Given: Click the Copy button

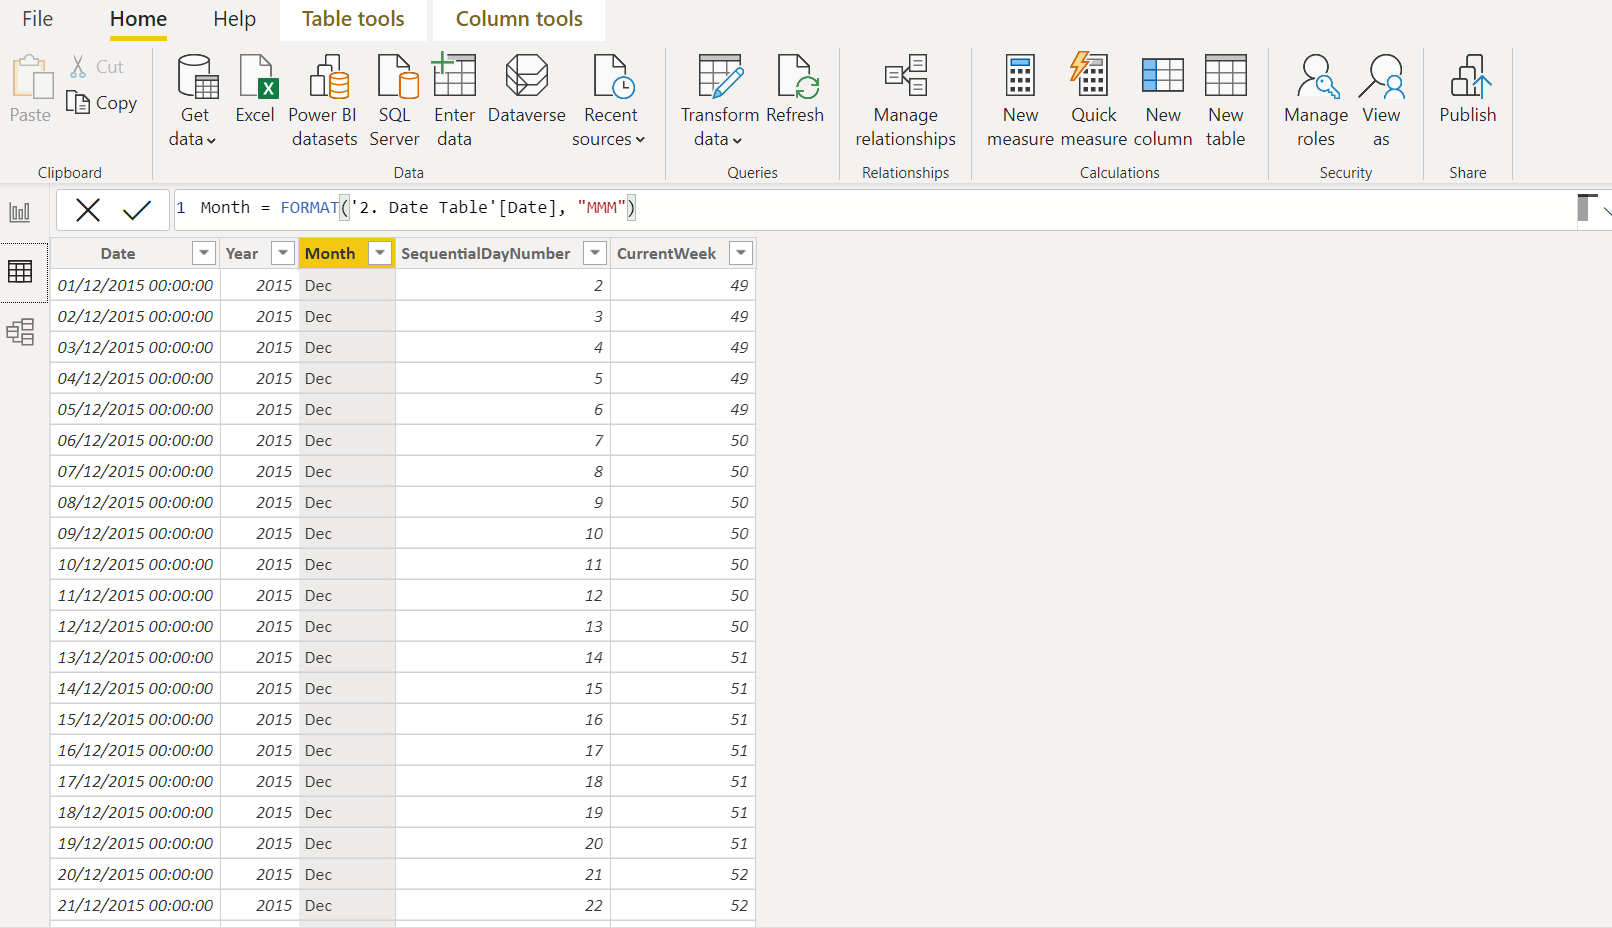Looking at the screenshot, I should (x=102, y=103).
